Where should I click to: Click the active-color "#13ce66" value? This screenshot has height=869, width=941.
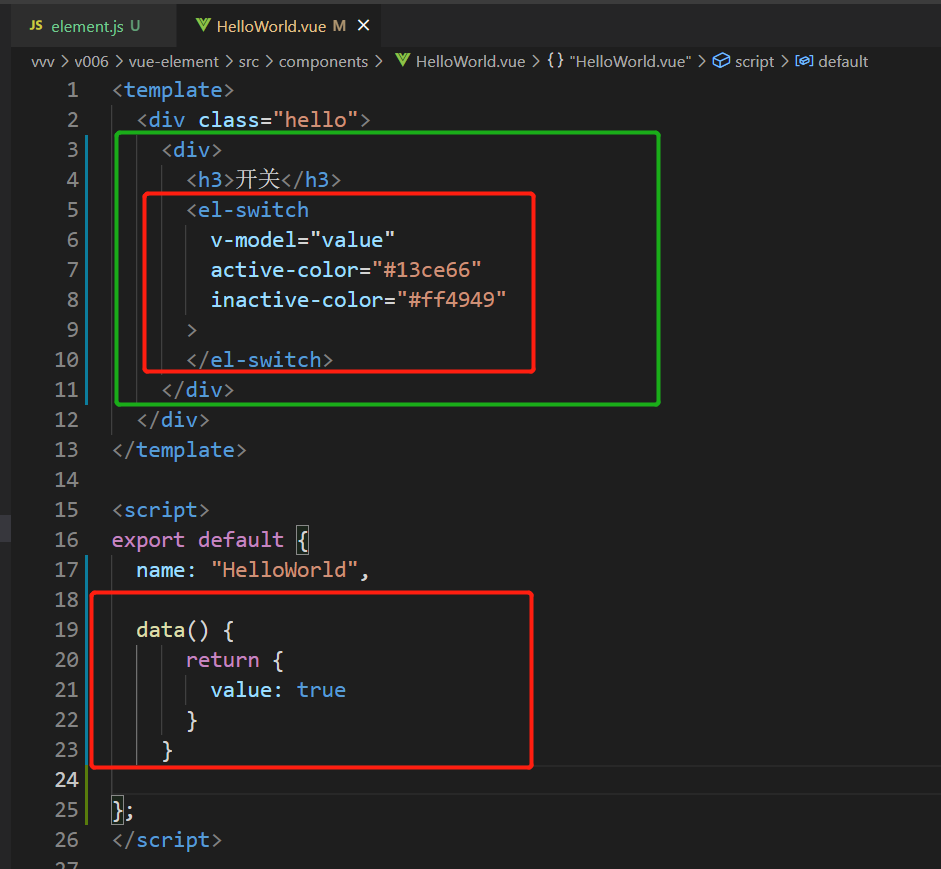[x=426, y=270]
